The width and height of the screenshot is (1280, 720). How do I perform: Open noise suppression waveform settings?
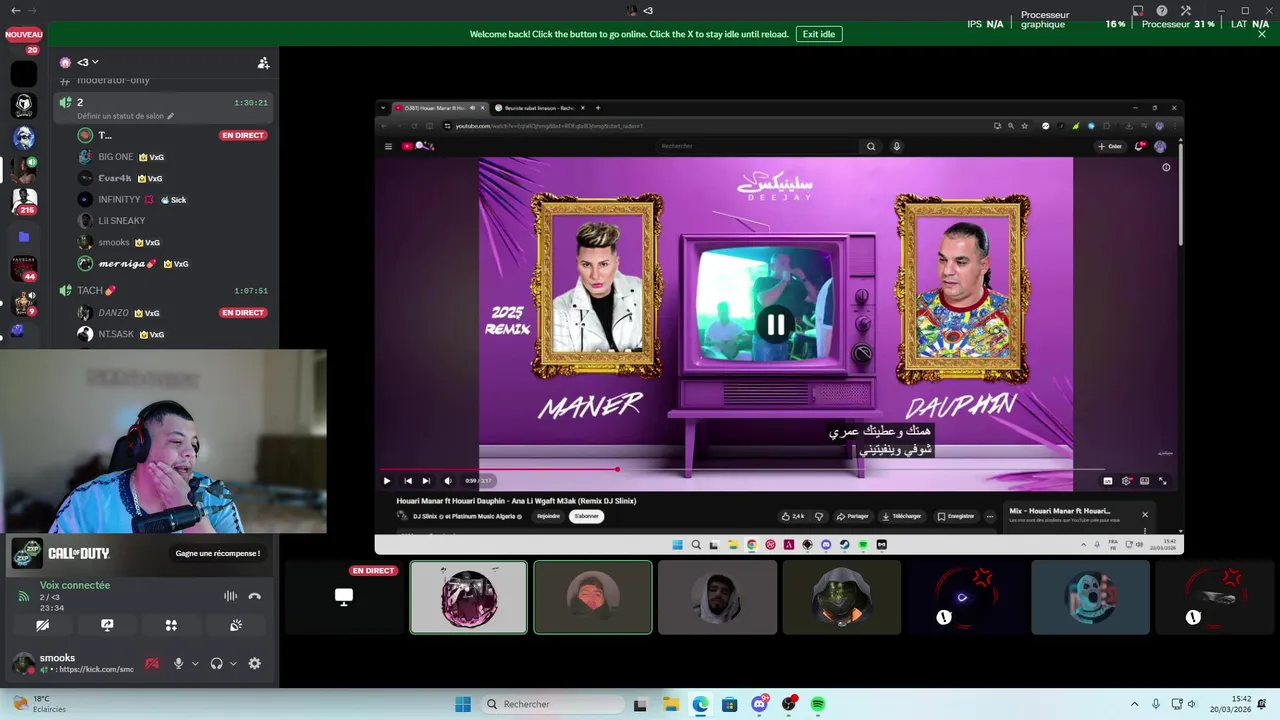[230, 596]
